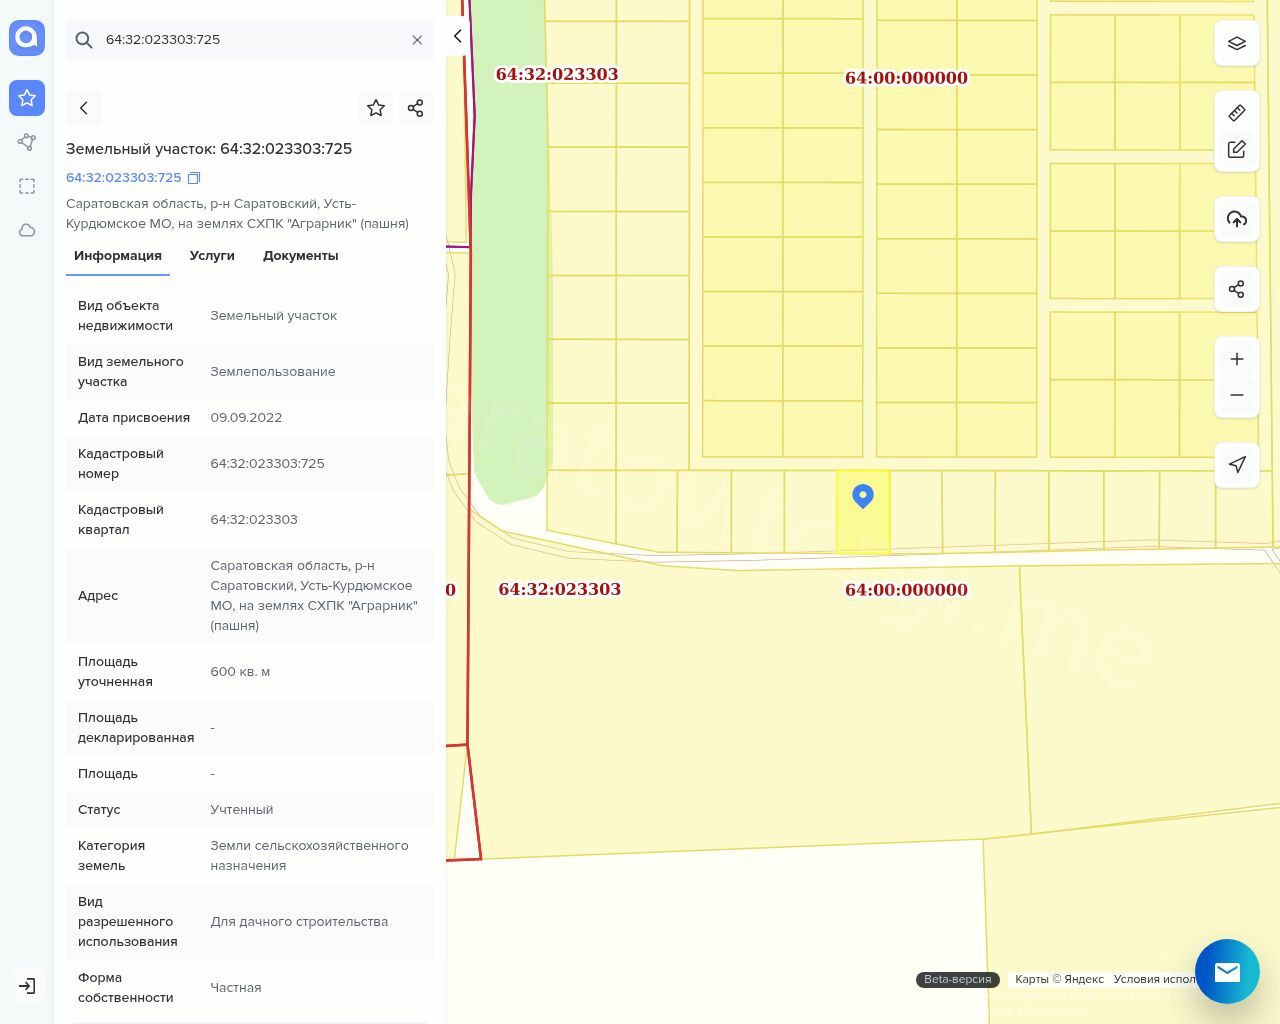Zoom out of the map
The width and height of the screenshot is (1280, 1024).
click(1236, 395)
